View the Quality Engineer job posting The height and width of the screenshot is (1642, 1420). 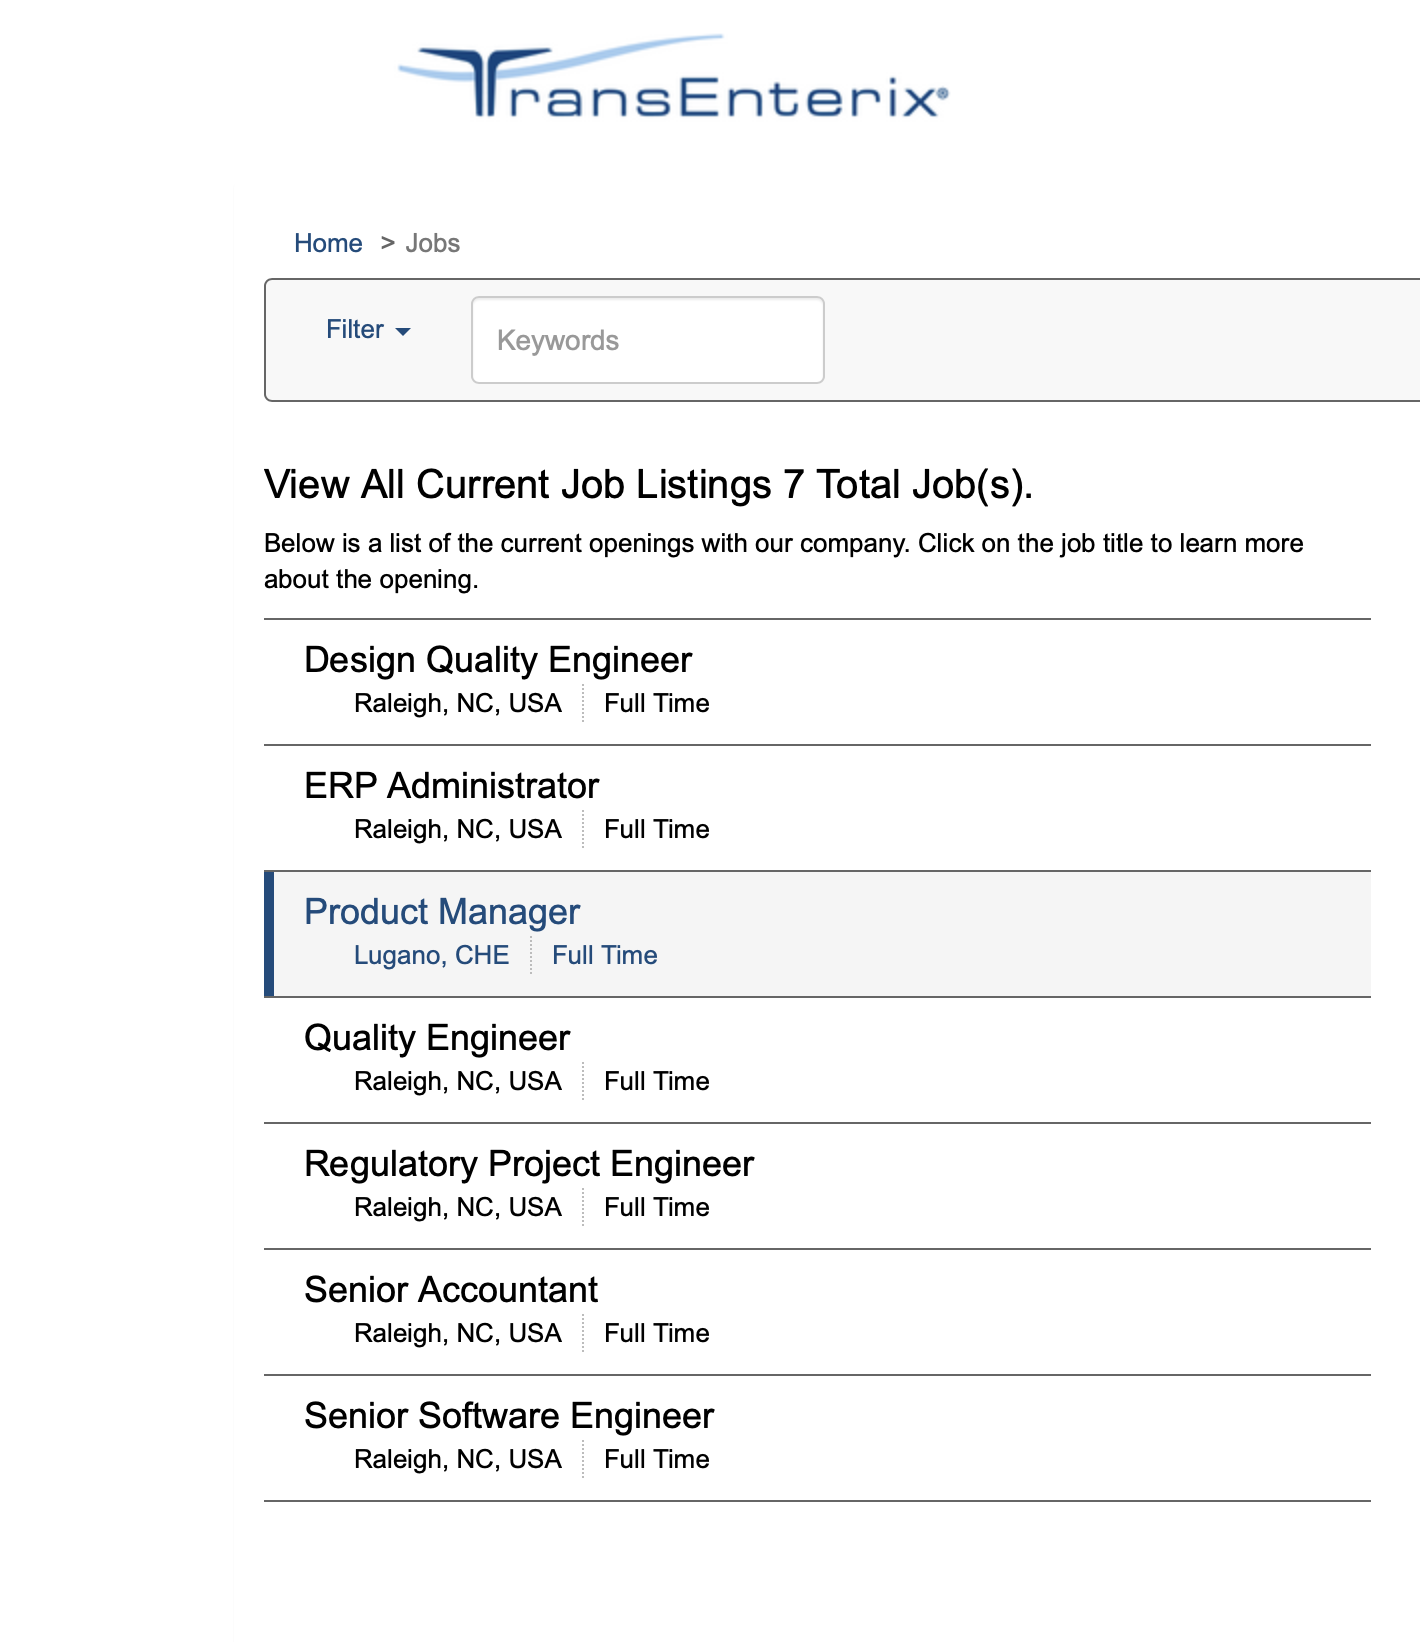(x=437, y=1038)
